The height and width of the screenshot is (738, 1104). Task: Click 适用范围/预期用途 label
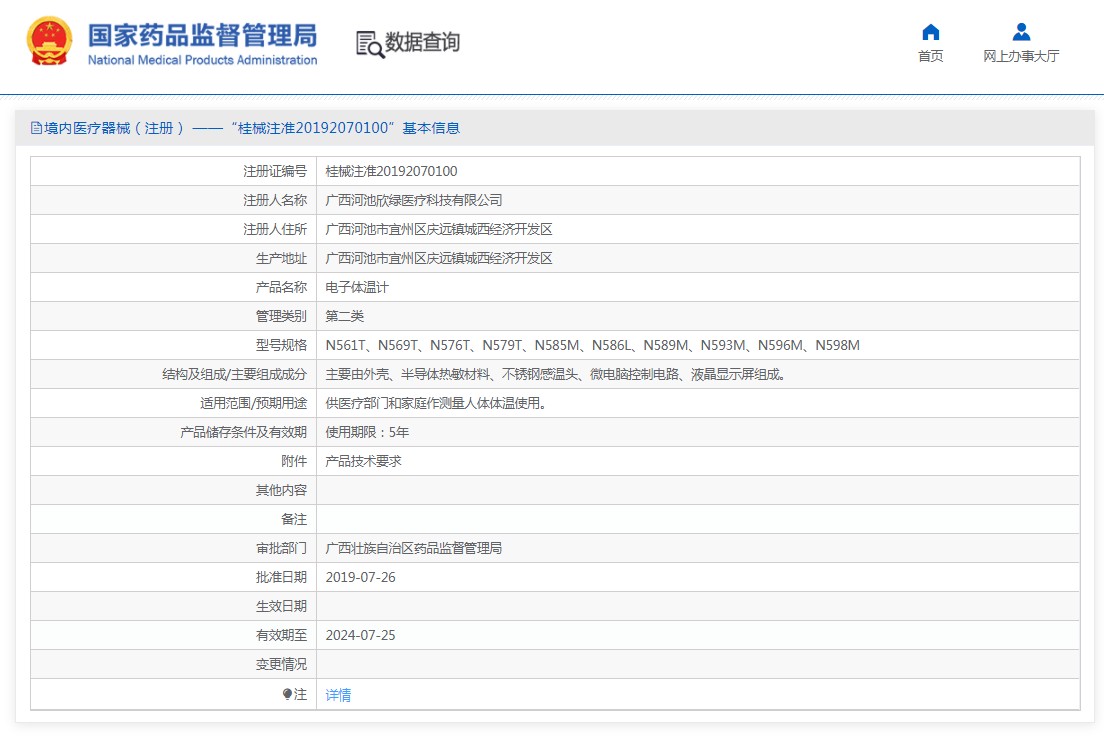point(253,404)
